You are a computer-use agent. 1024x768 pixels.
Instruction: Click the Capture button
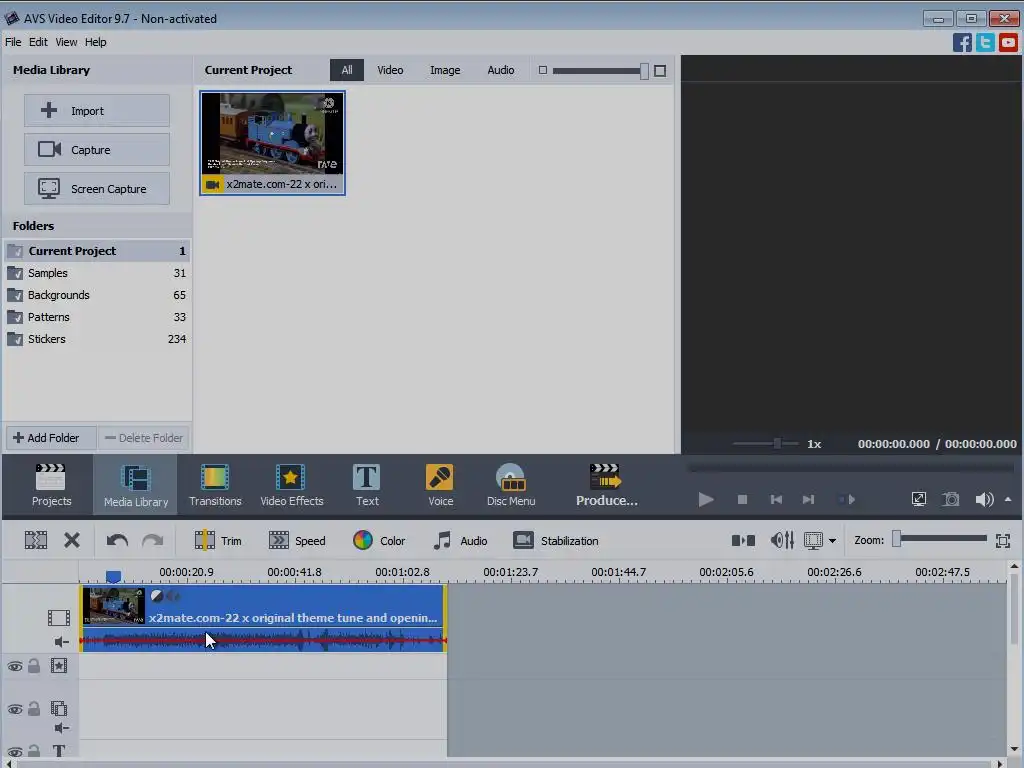(x=97, y=150)
